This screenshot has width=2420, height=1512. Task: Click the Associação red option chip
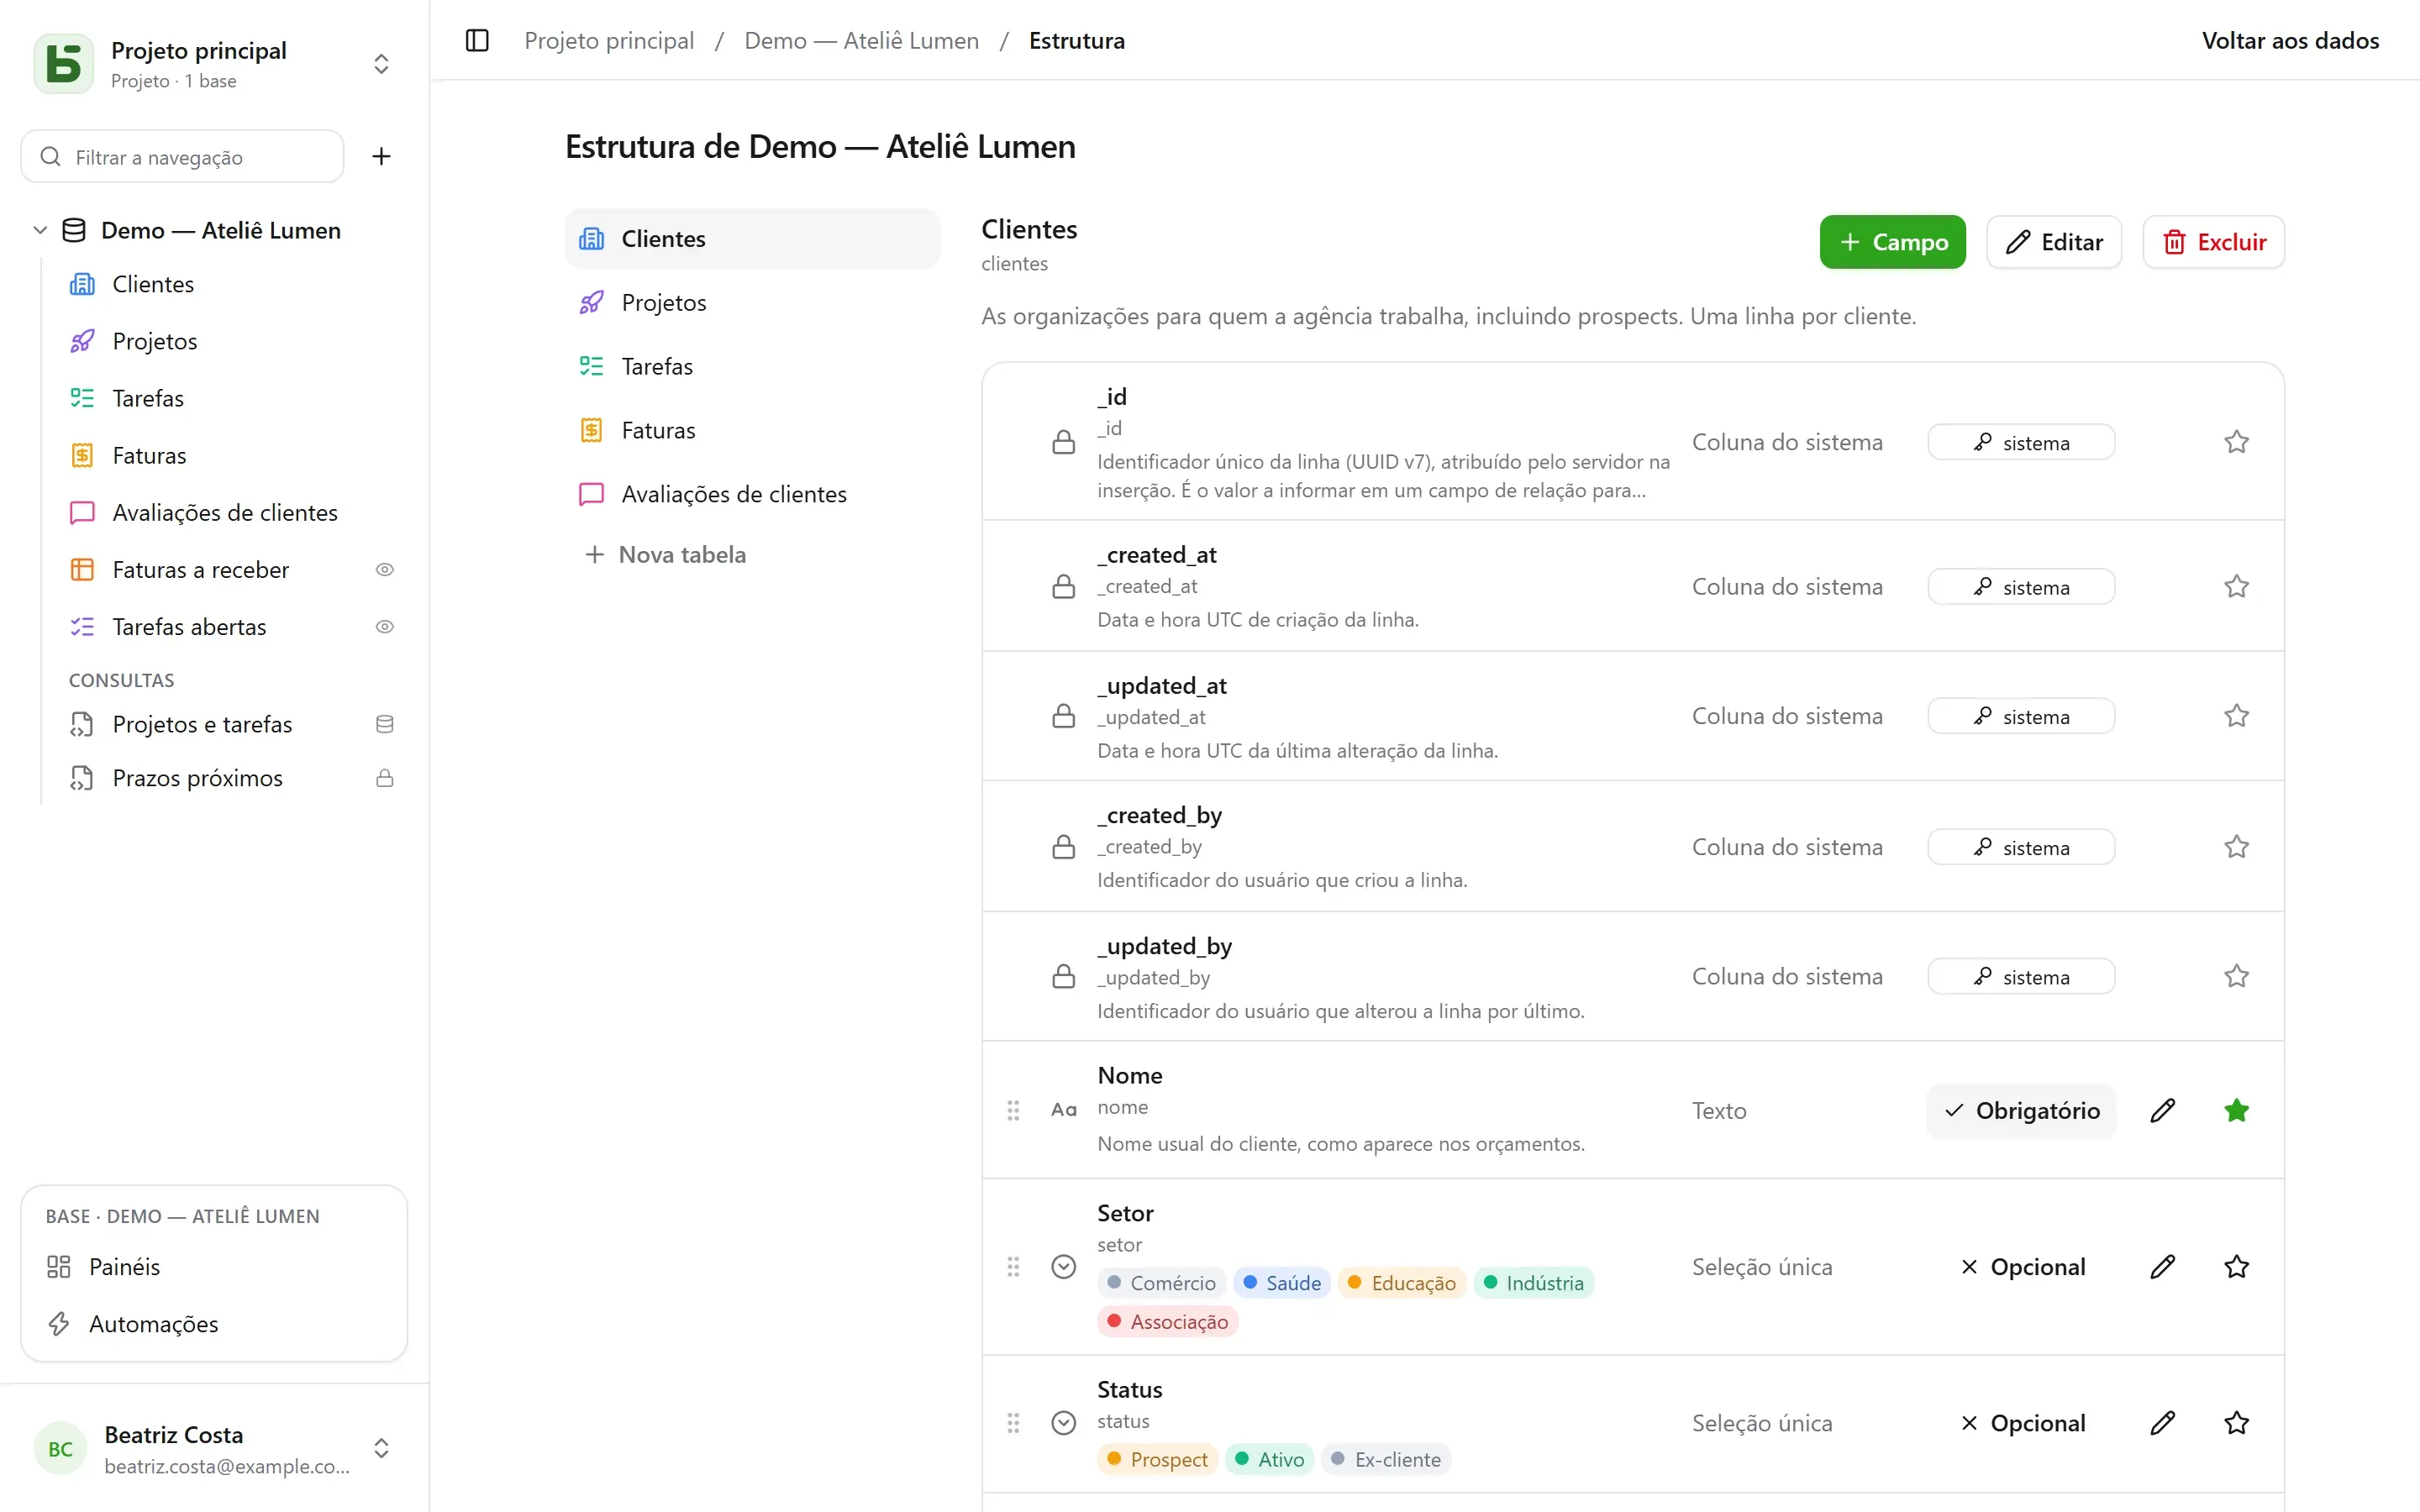point(1168,1322)
